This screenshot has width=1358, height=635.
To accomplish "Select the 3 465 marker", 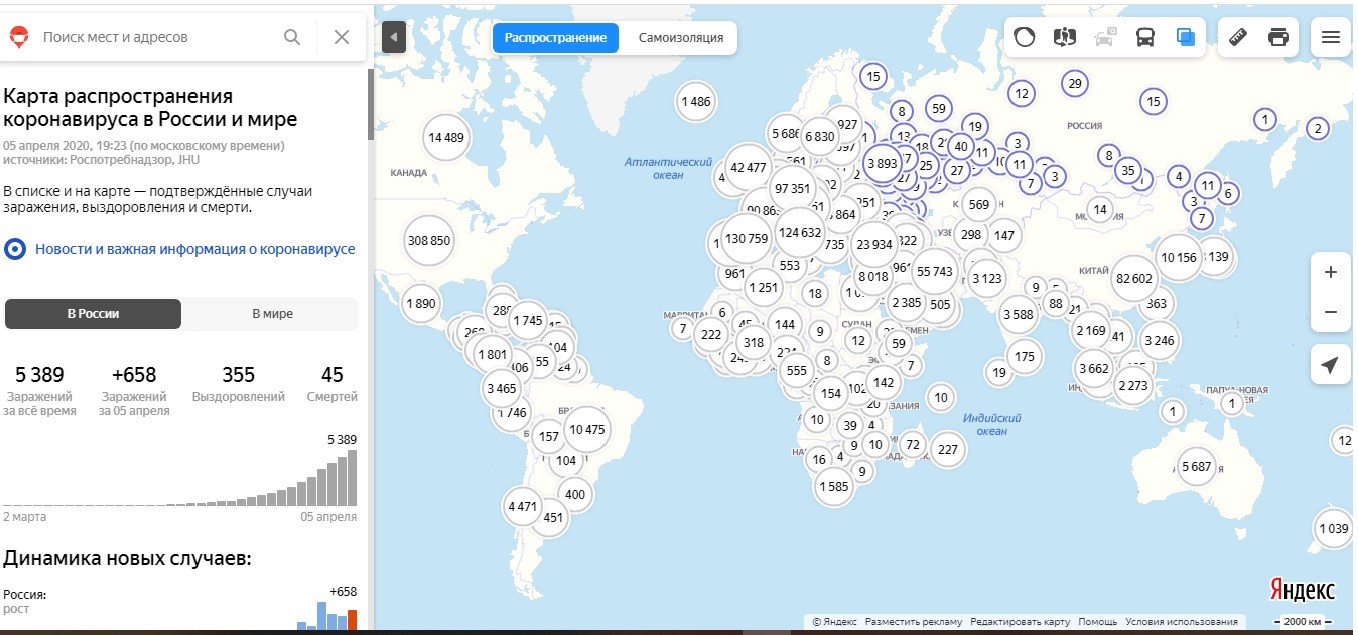I will [x=502, y=388].
